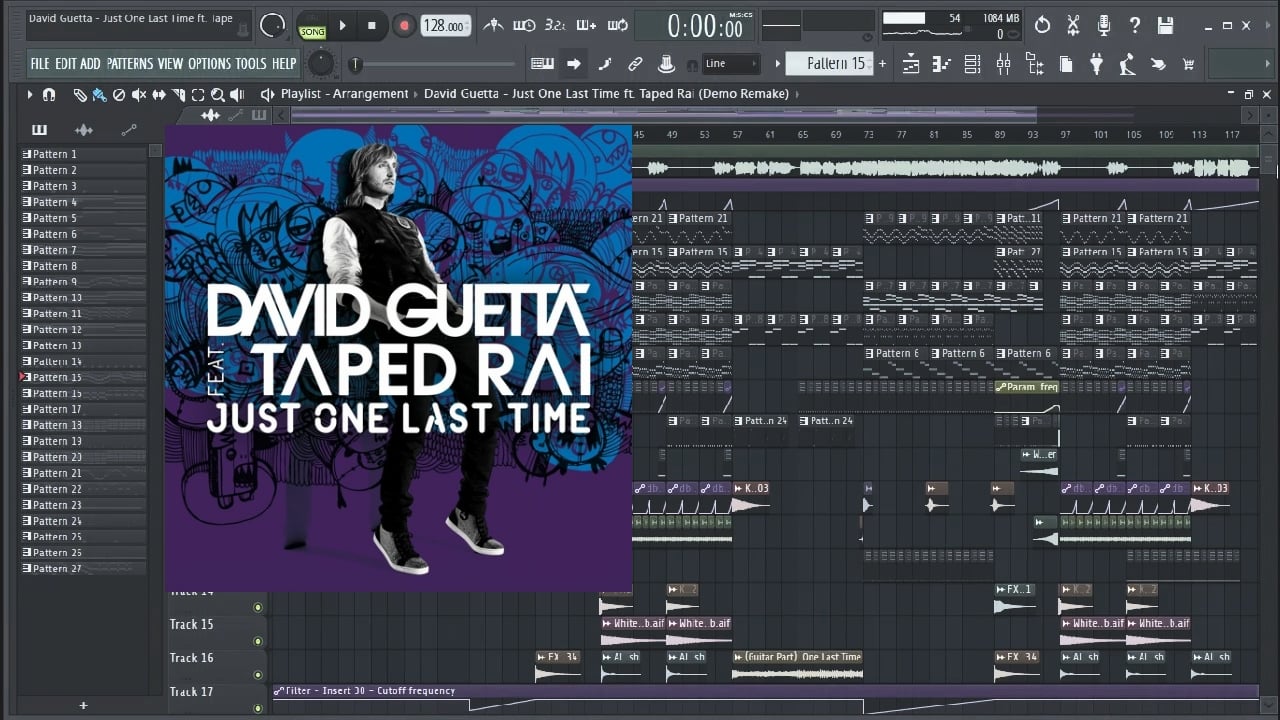The width and height of the screenshot is (1280, 720).
Task: Click the undo history circular arrow icon
Action: click(x=1042, y=25)
